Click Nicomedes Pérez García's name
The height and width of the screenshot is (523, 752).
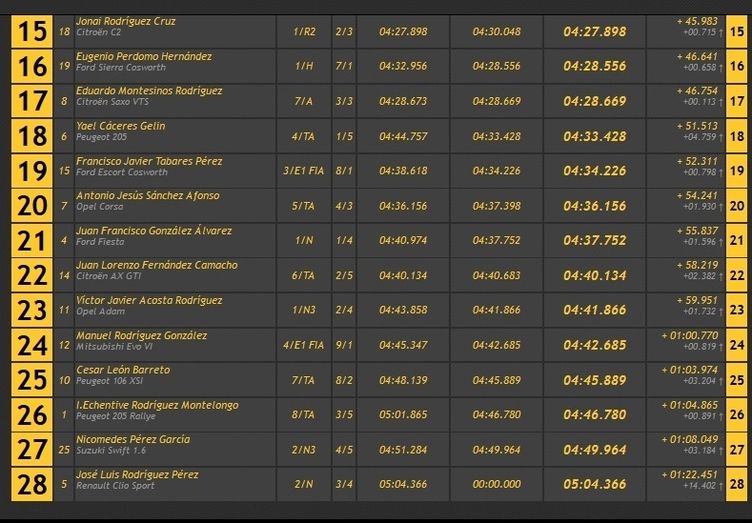pyautogui.click(x=133, y=439)
